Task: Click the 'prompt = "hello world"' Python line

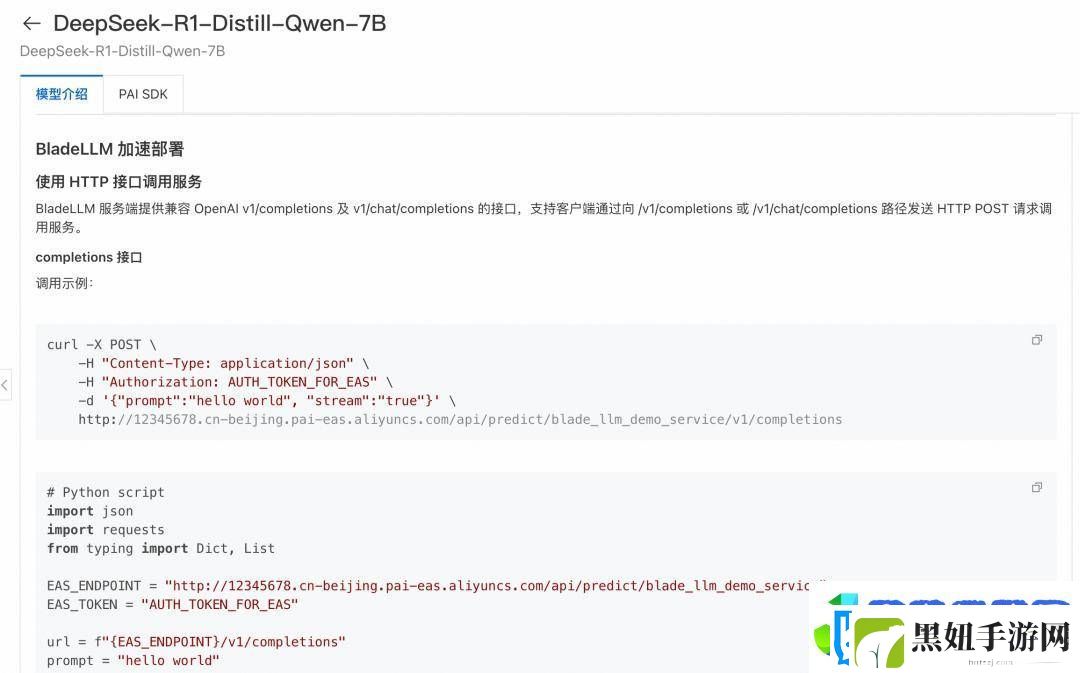Action: click(133, 660)
